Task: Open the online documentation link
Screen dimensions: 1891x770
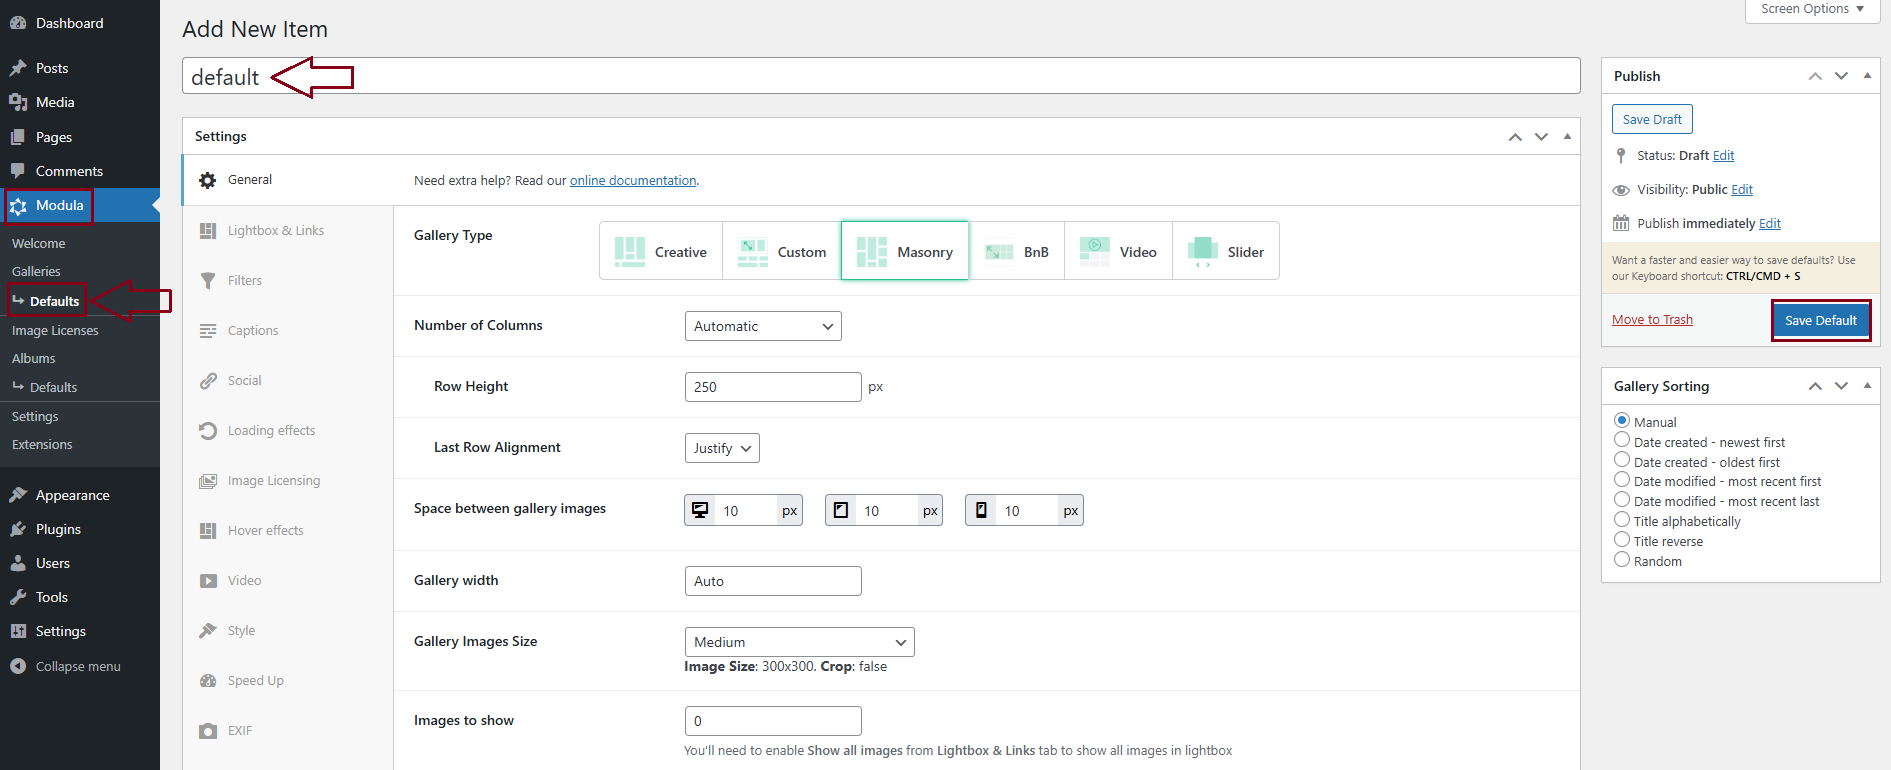Action: (633, 181)
